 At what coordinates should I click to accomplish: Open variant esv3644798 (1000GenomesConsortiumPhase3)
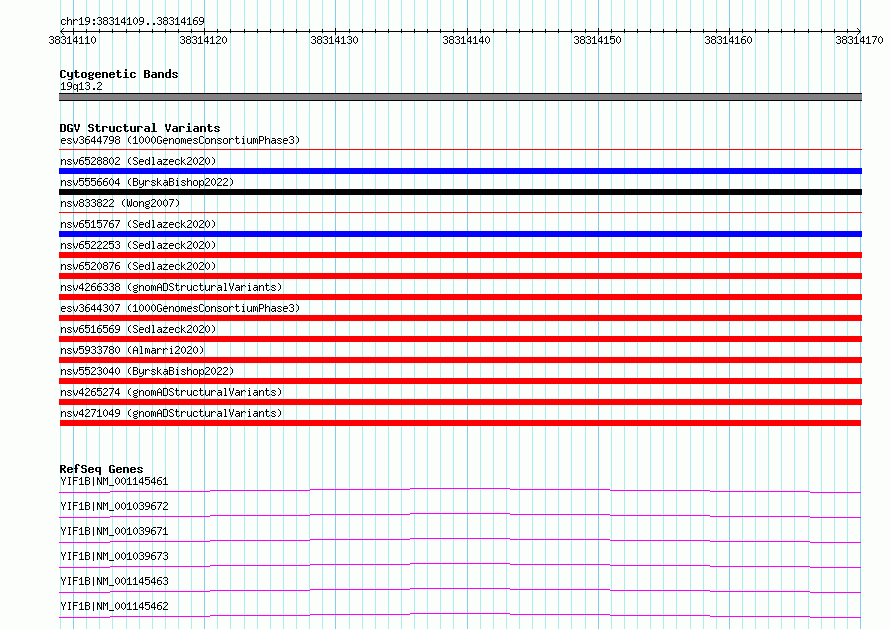pyautogui.click(x=180, y=140)
